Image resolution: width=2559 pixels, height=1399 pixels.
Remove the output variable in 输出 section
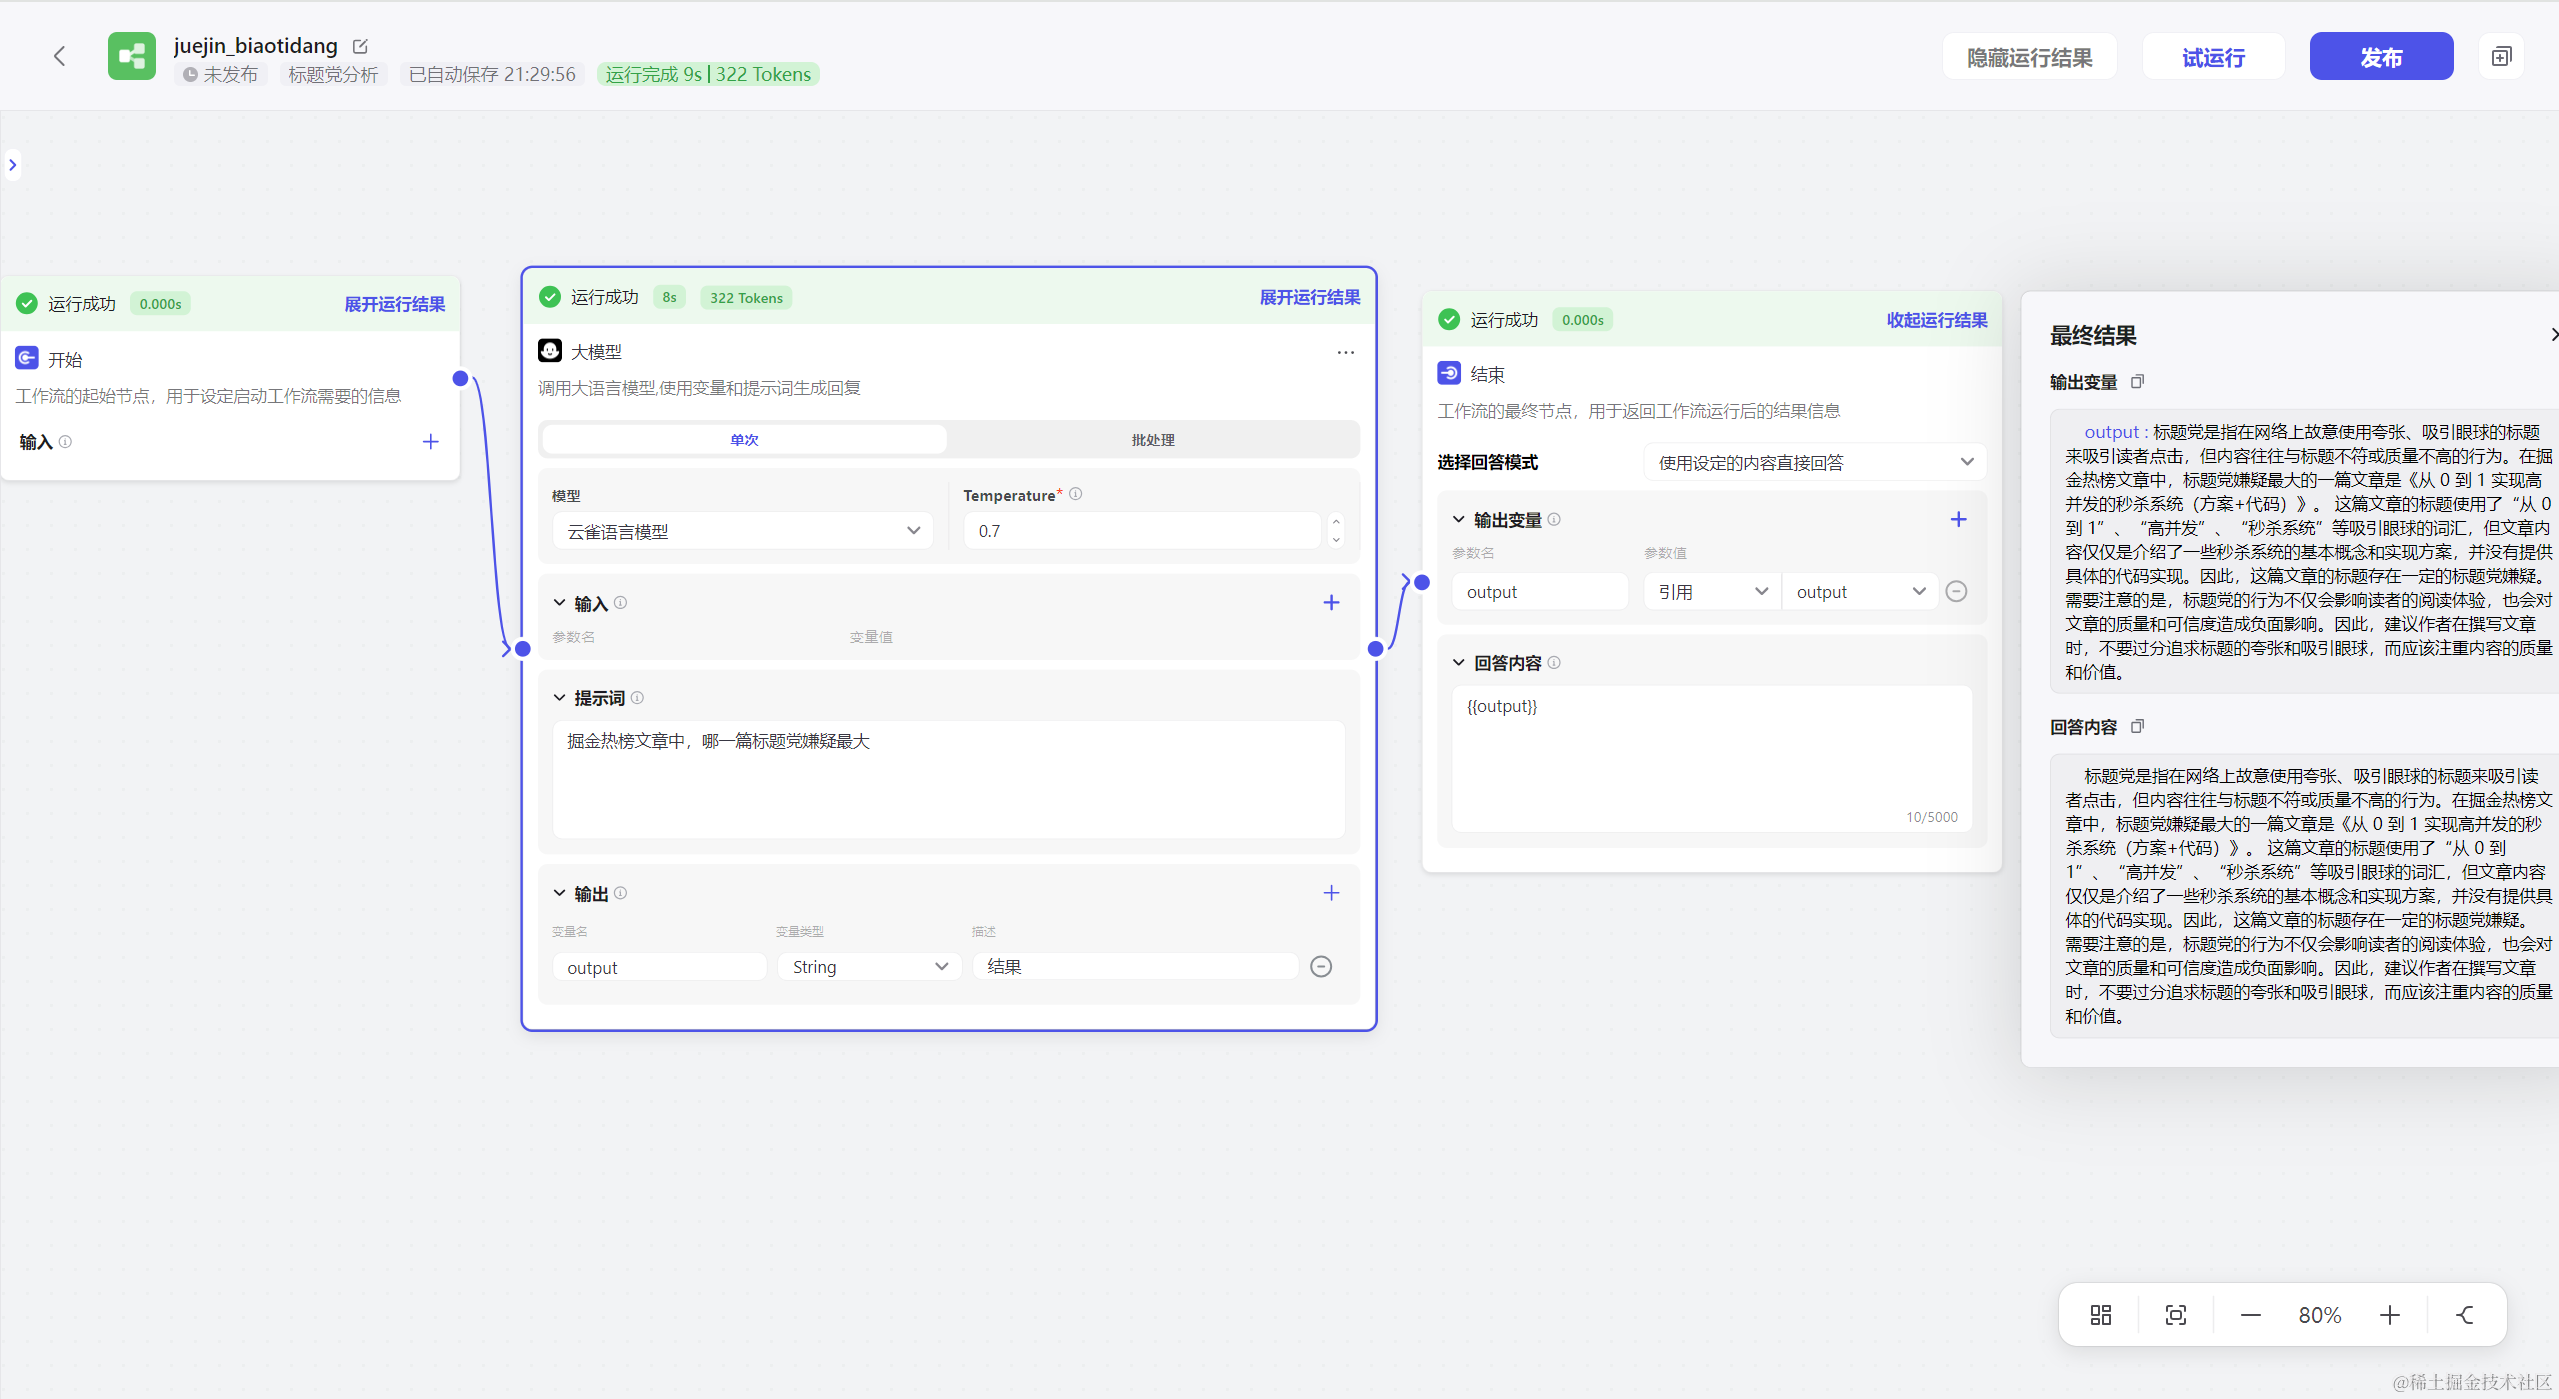click(x=1320, y=967)
